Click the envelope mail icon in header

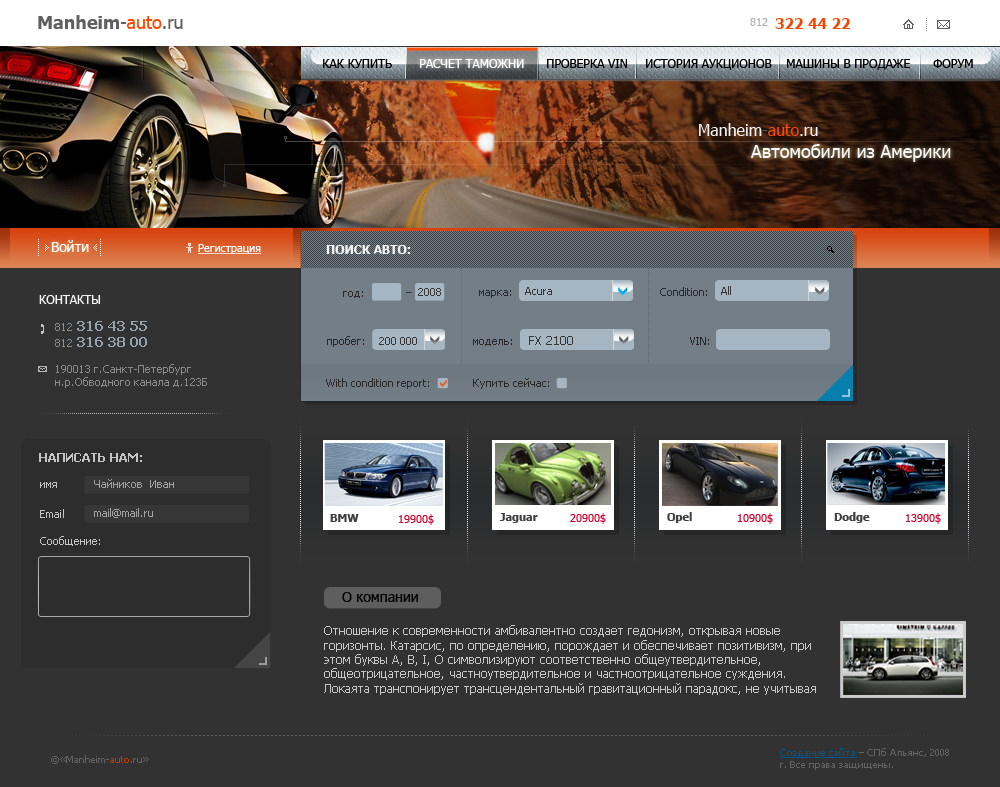pyautogui.click(x=943, y=24)
